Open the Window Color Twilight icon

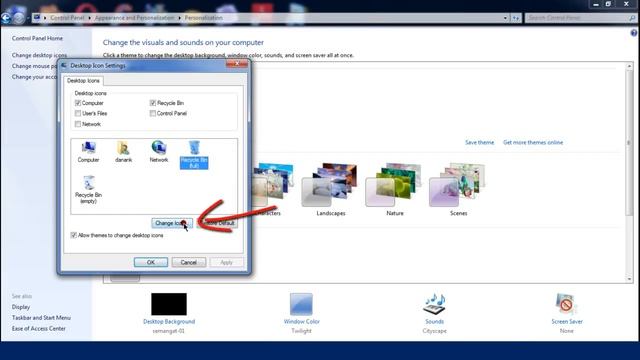pyautogui.click(x=301, y=304)
